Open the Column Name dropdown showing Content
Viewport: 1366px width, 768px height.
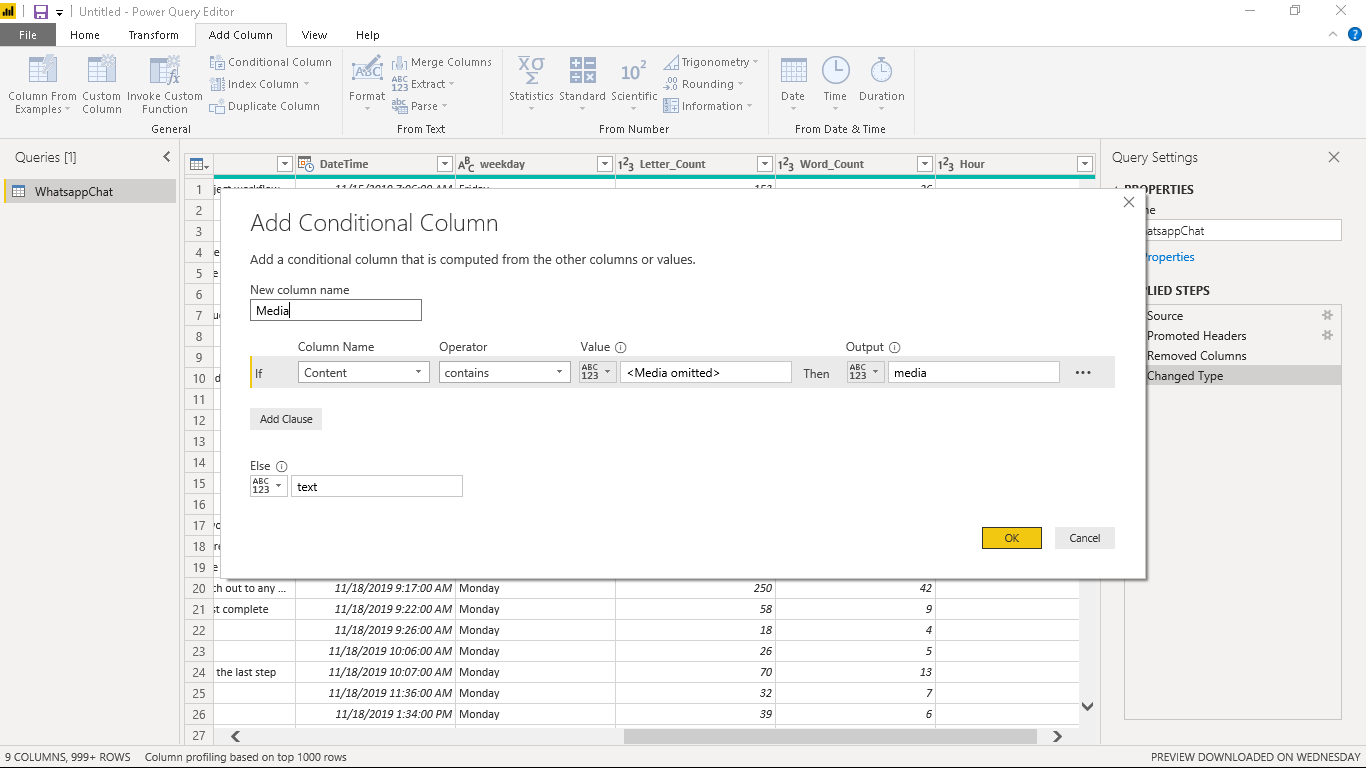coord(364,372)
